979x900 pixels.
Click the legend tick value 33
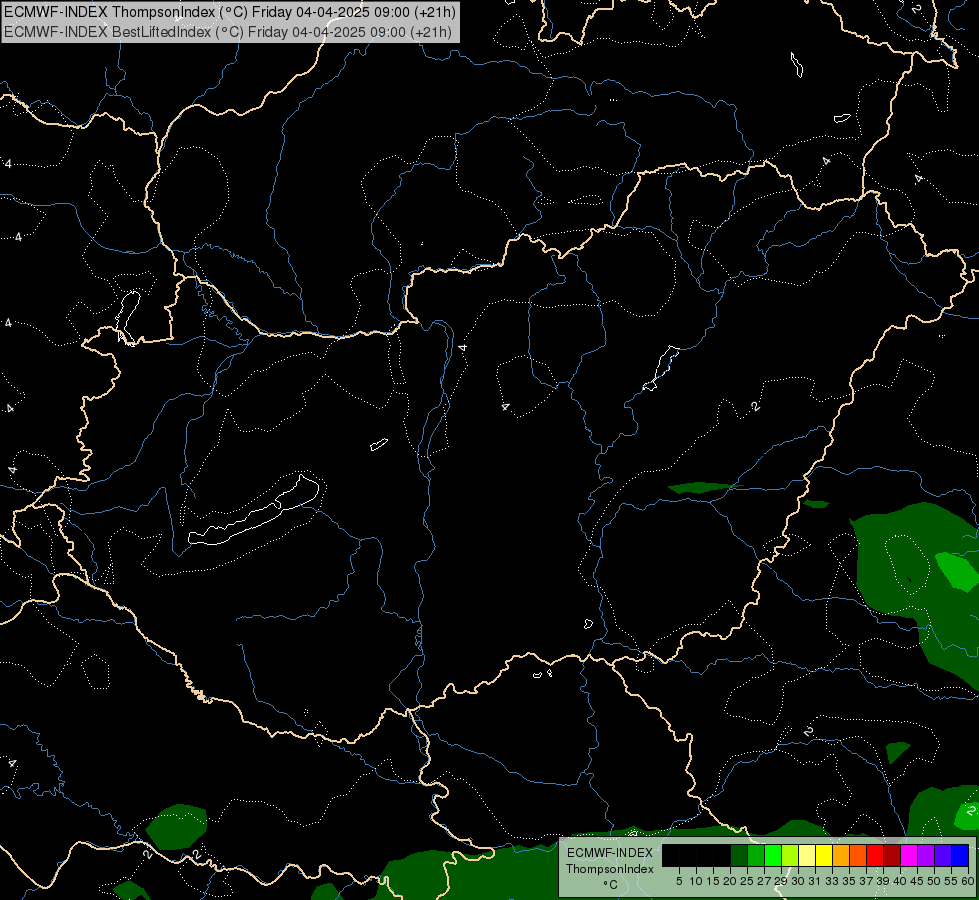832,881
